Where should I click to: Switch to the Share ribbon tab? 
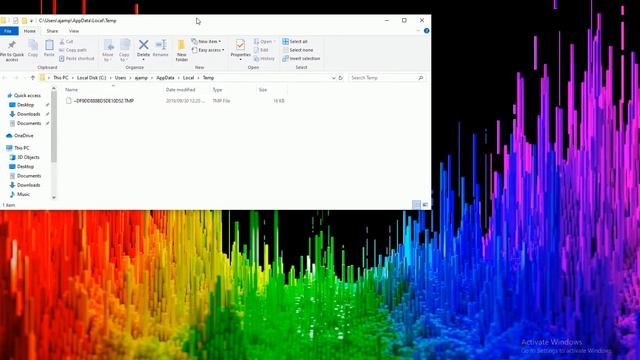(52, 31)
